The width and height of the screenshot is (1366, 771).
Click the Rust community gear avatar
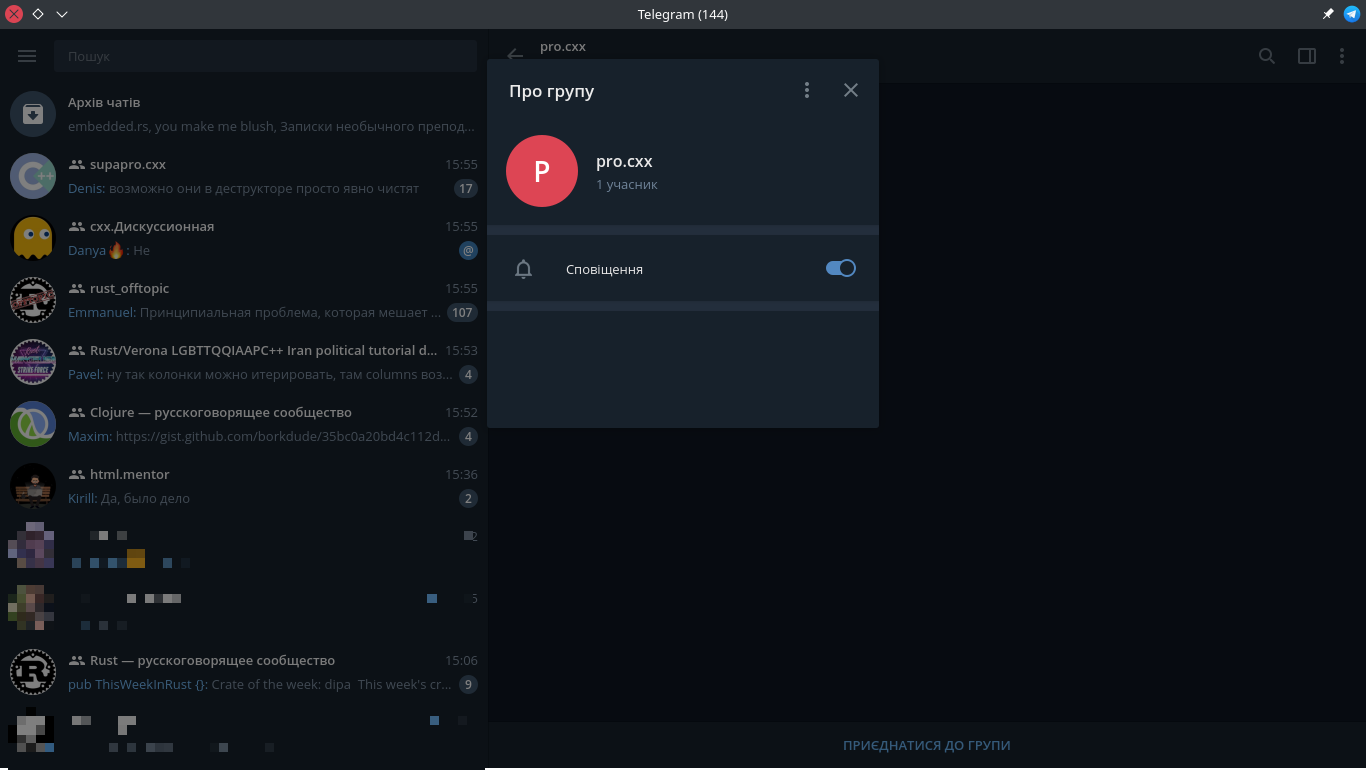pos(33,672)
